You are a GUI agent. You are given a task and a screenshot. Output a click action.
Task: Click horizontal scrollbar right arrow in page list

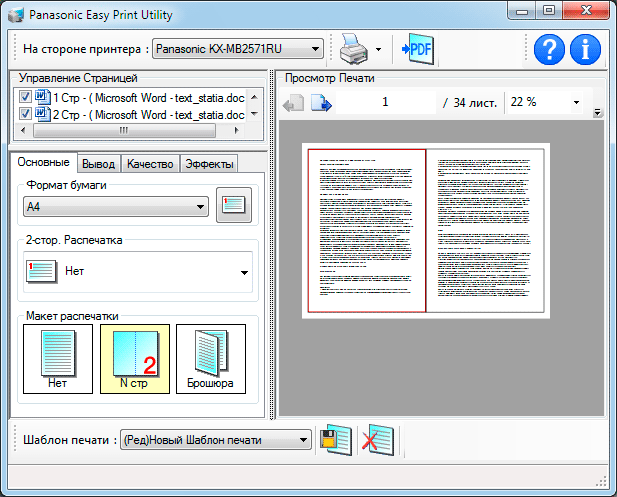tap(236, 130)
